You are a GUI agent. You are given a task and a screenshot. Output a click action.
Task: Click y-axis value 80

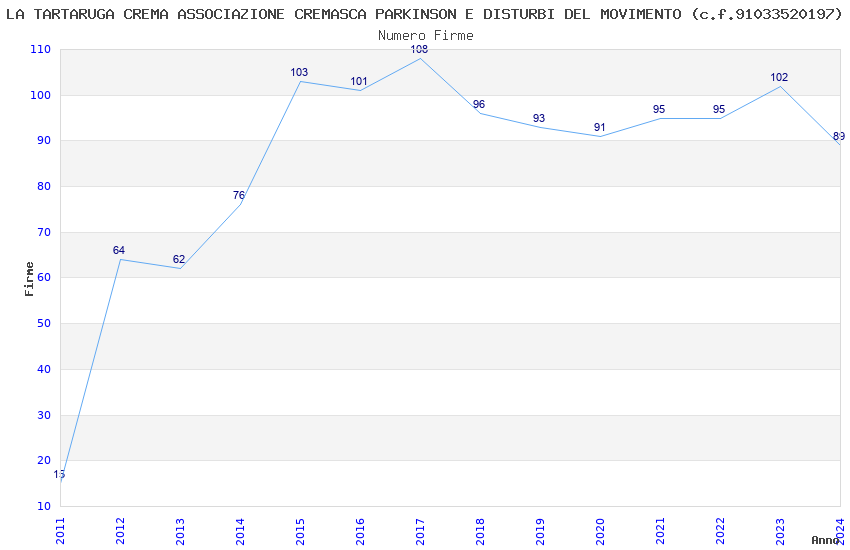point(44,186)
